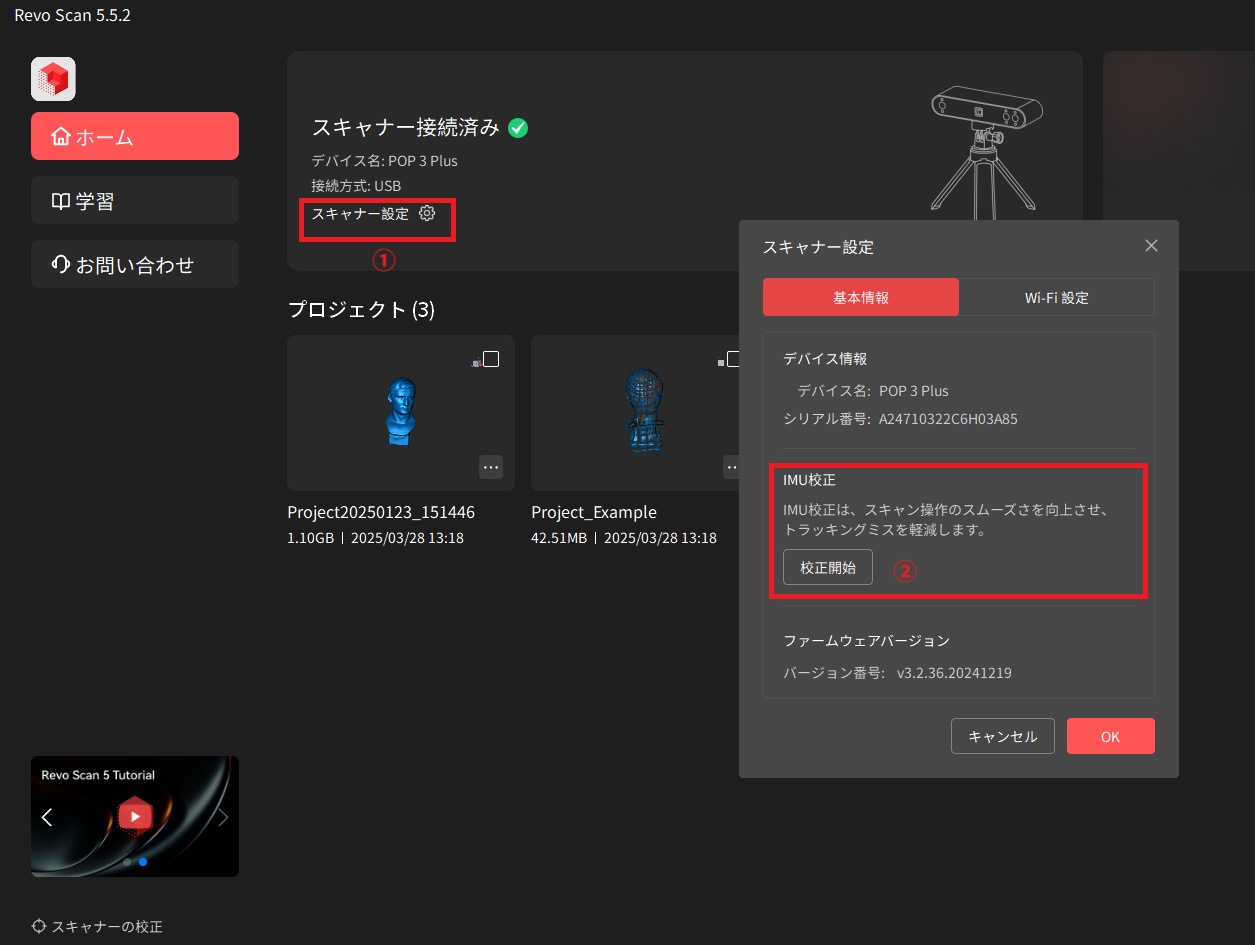The height and width of the screenshot is (945, 1255).
Task: Open the ホーム home page
Action: pyautogui.click(x=135, y=136)
